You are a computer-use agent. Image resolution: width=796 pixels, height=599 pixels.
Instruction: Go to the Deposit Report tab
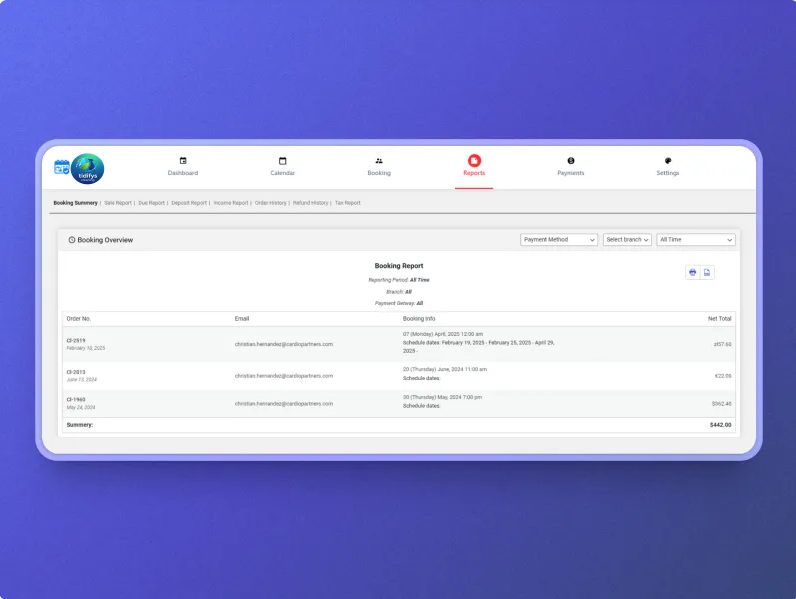(189, 203)
